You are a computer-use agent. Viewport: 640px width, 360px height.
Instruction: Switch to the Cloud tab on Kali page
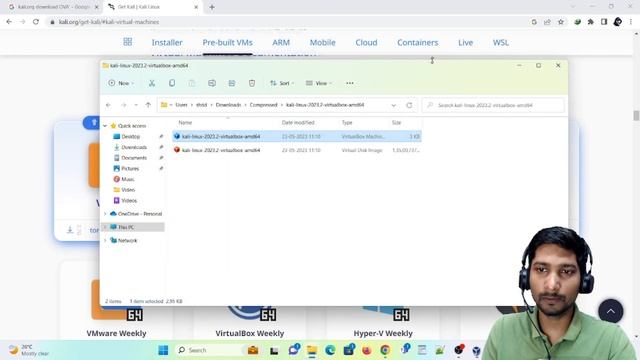coord(366,42)
